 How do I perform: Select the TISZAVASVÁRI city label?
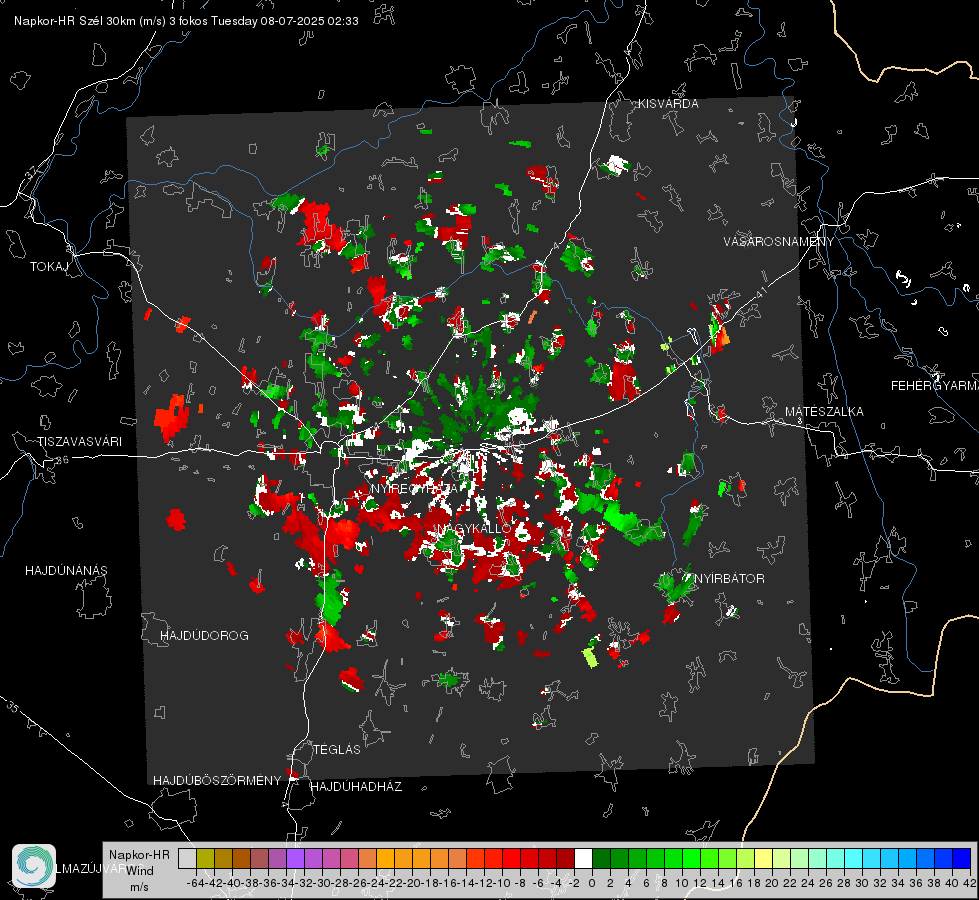click(79, 442)
